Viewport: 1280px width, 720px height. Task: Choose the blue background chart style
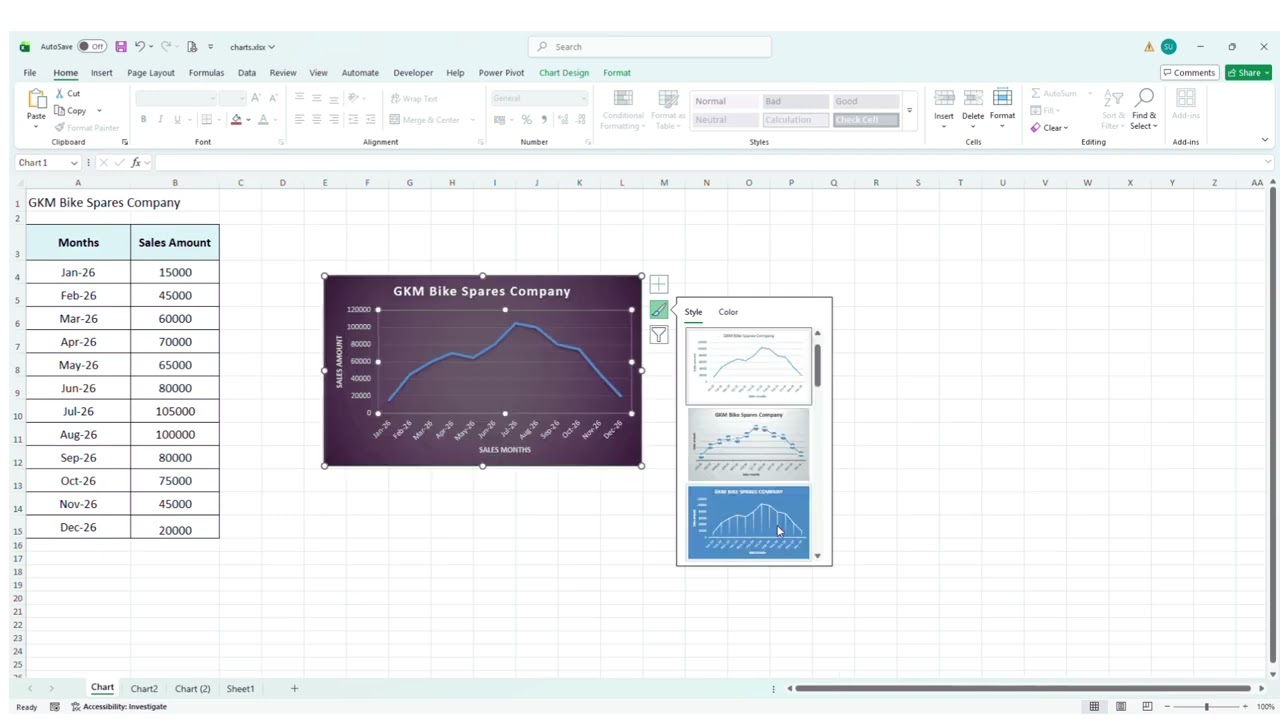pyautogui.click(x=749, y=522)
